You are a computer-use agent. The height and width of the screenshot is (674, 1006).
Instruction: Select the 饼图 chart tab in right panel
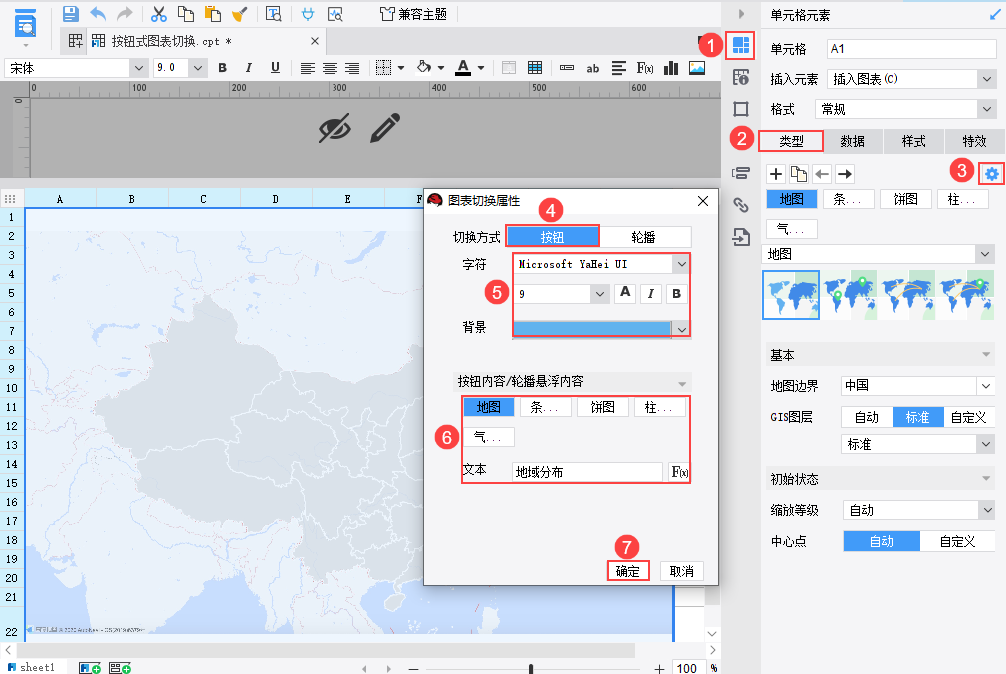(905, 199)
